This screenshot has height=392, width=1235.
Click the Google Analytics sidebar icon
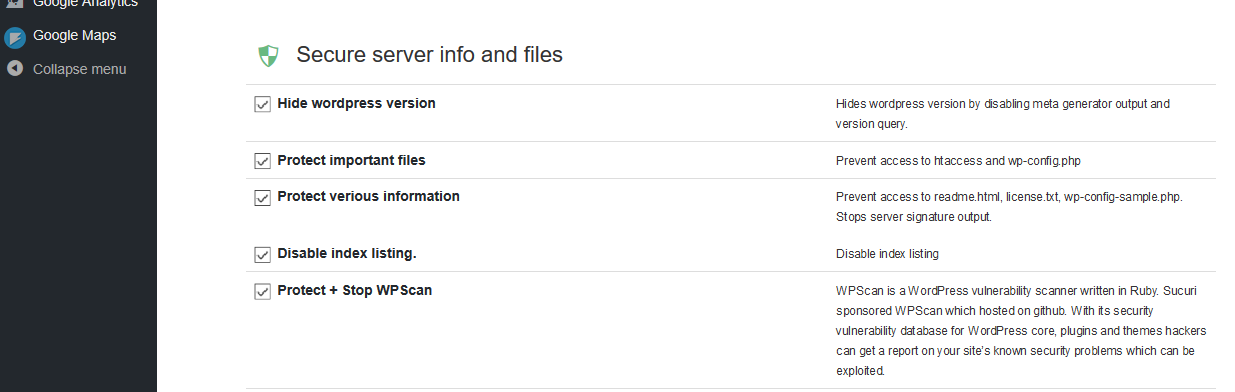(14, 3)
